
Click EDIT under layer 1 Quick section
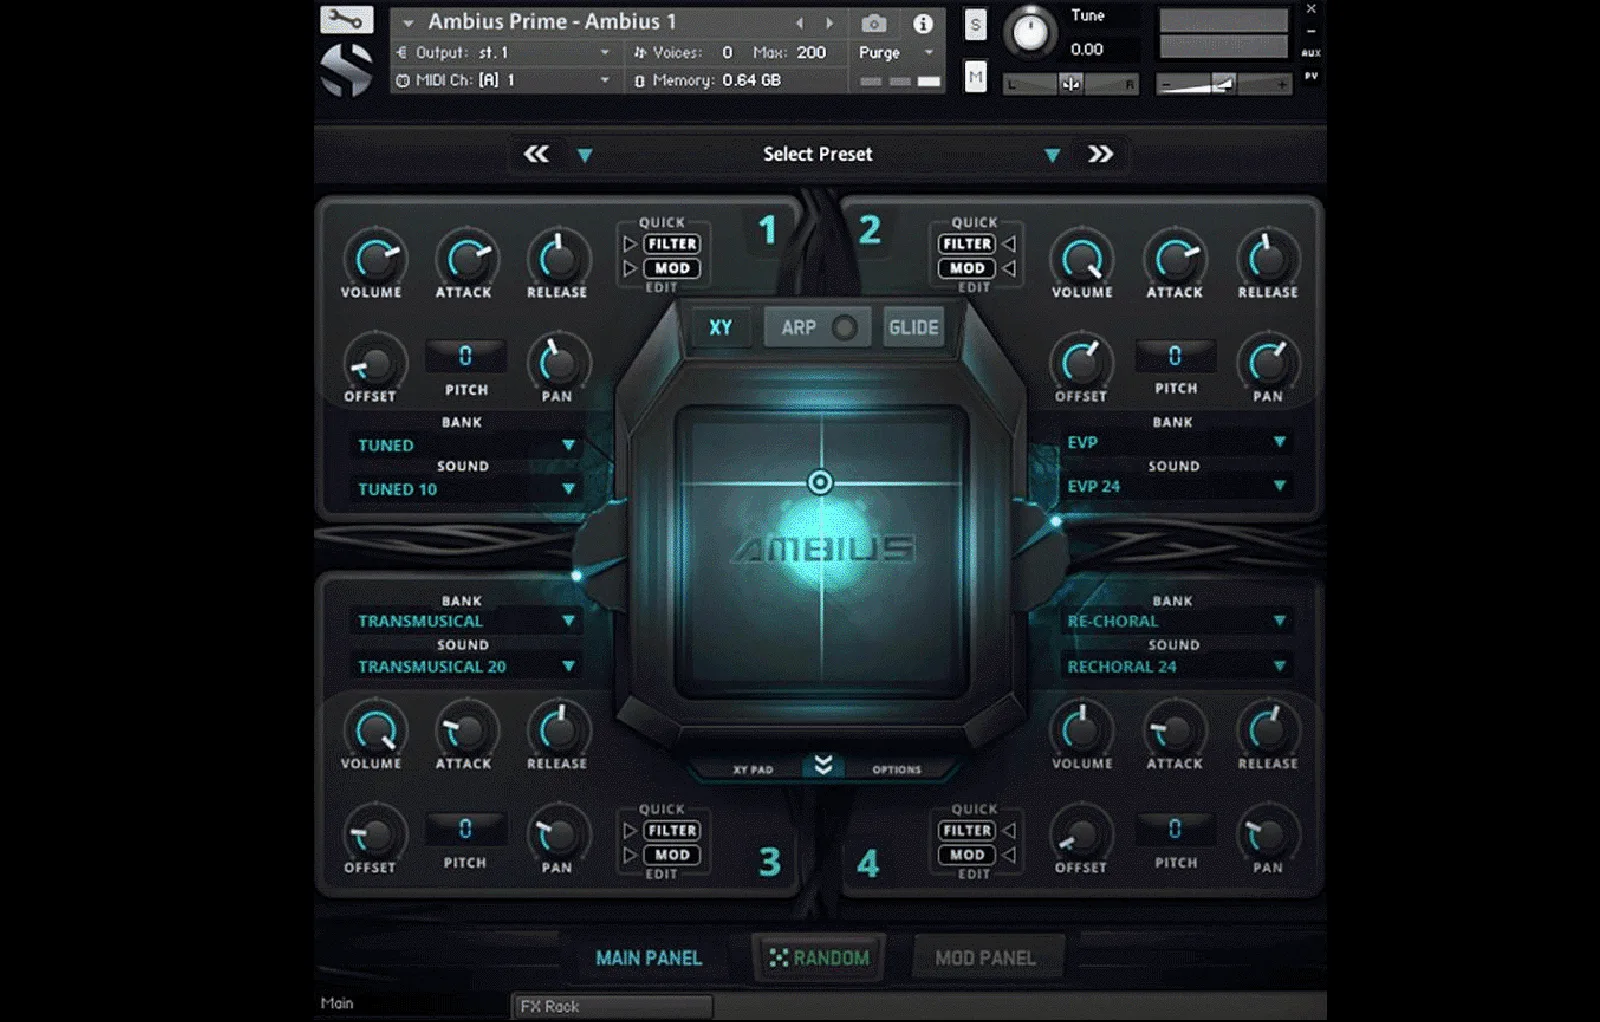coord(661,288)
